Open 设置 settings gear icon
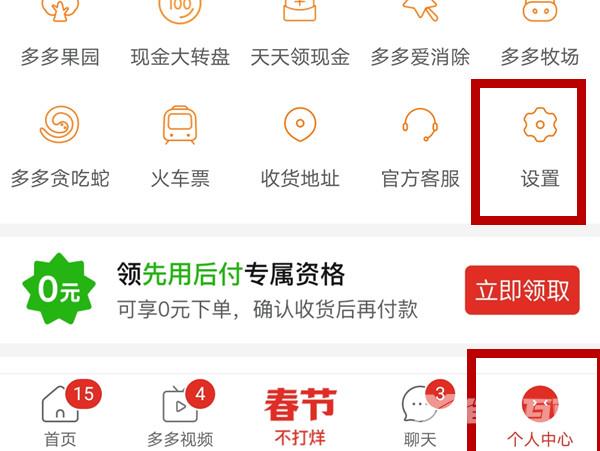 540,125
